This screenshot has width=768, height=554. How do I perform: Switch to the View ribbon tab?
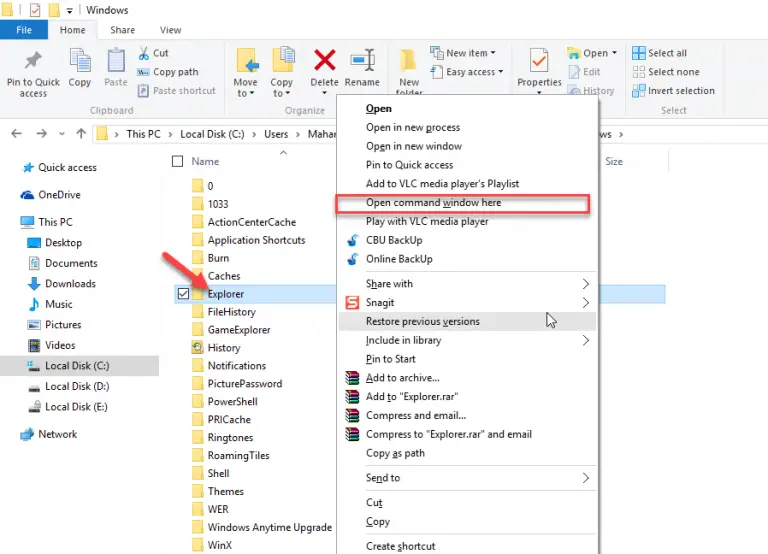coord(170,30)
